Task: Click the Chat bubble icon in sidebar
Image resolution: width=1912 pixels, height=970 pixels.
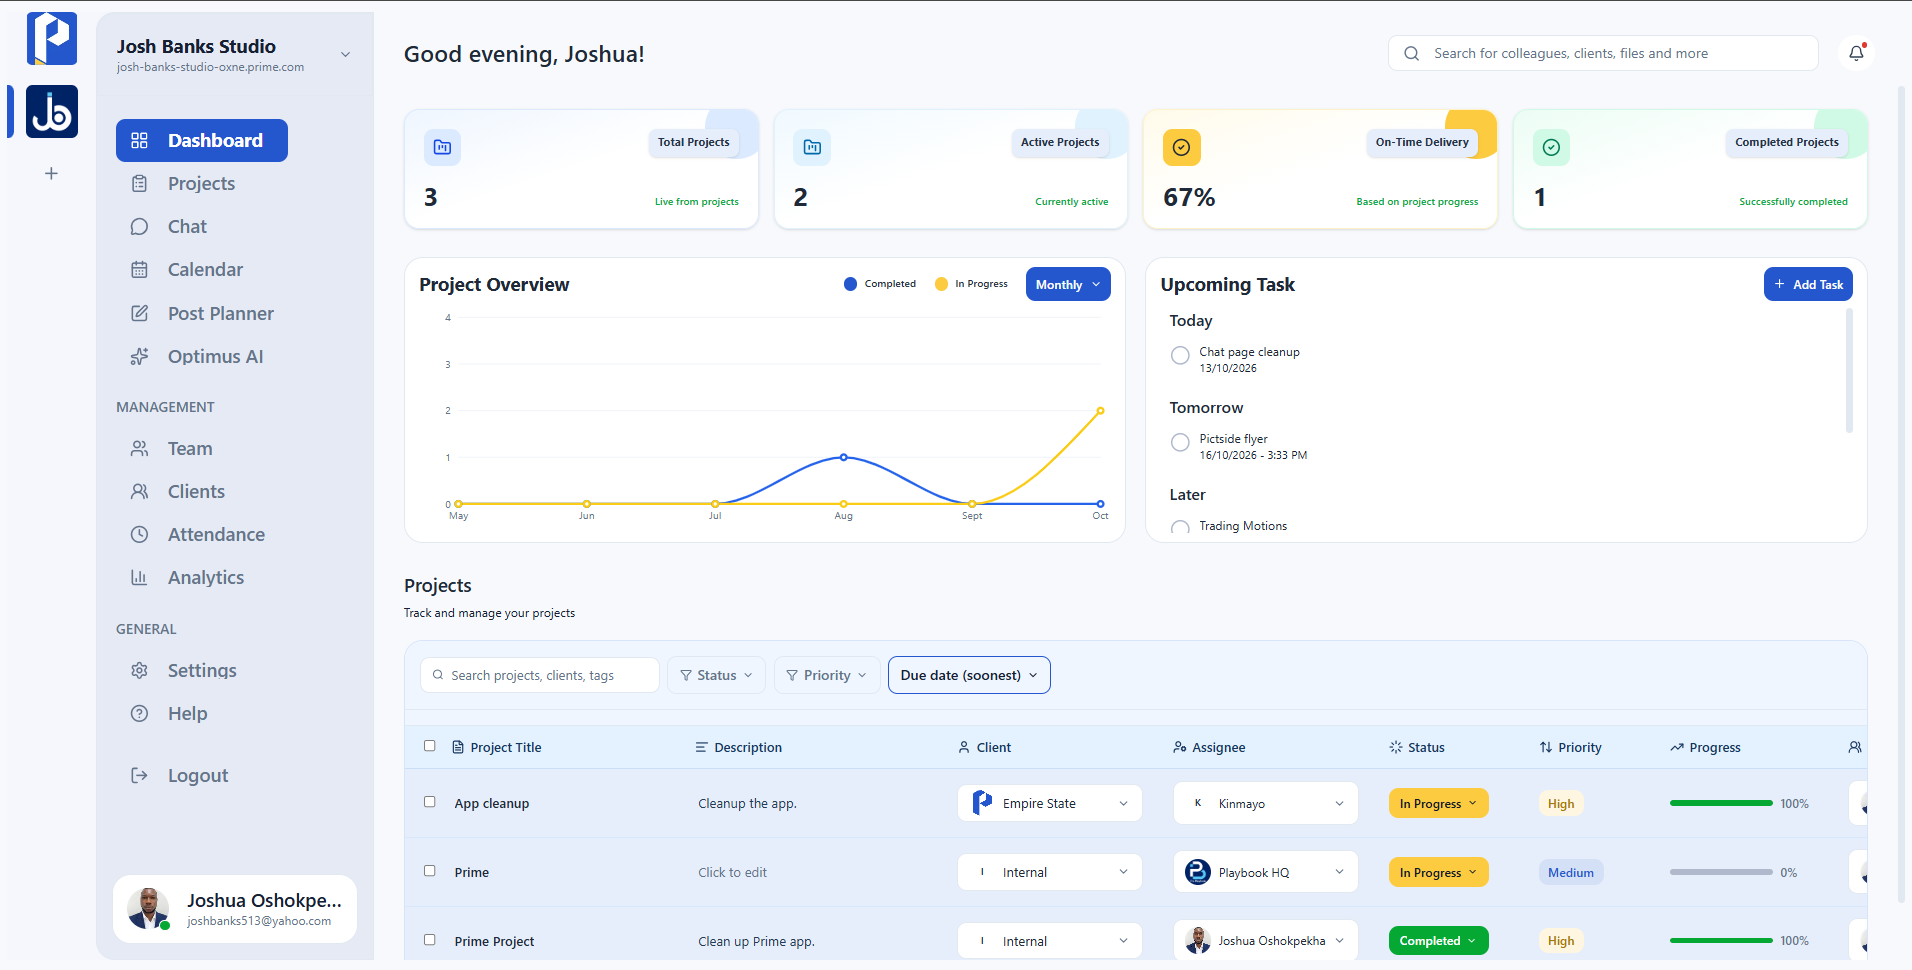Action: (x=140, y=227)
